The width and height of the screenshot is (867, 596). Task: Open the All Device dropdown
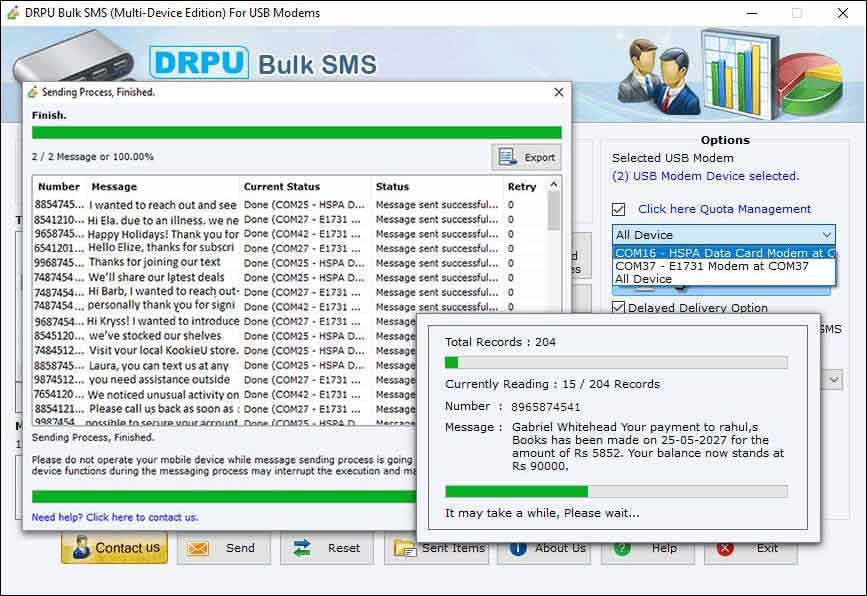pos(827,235)
